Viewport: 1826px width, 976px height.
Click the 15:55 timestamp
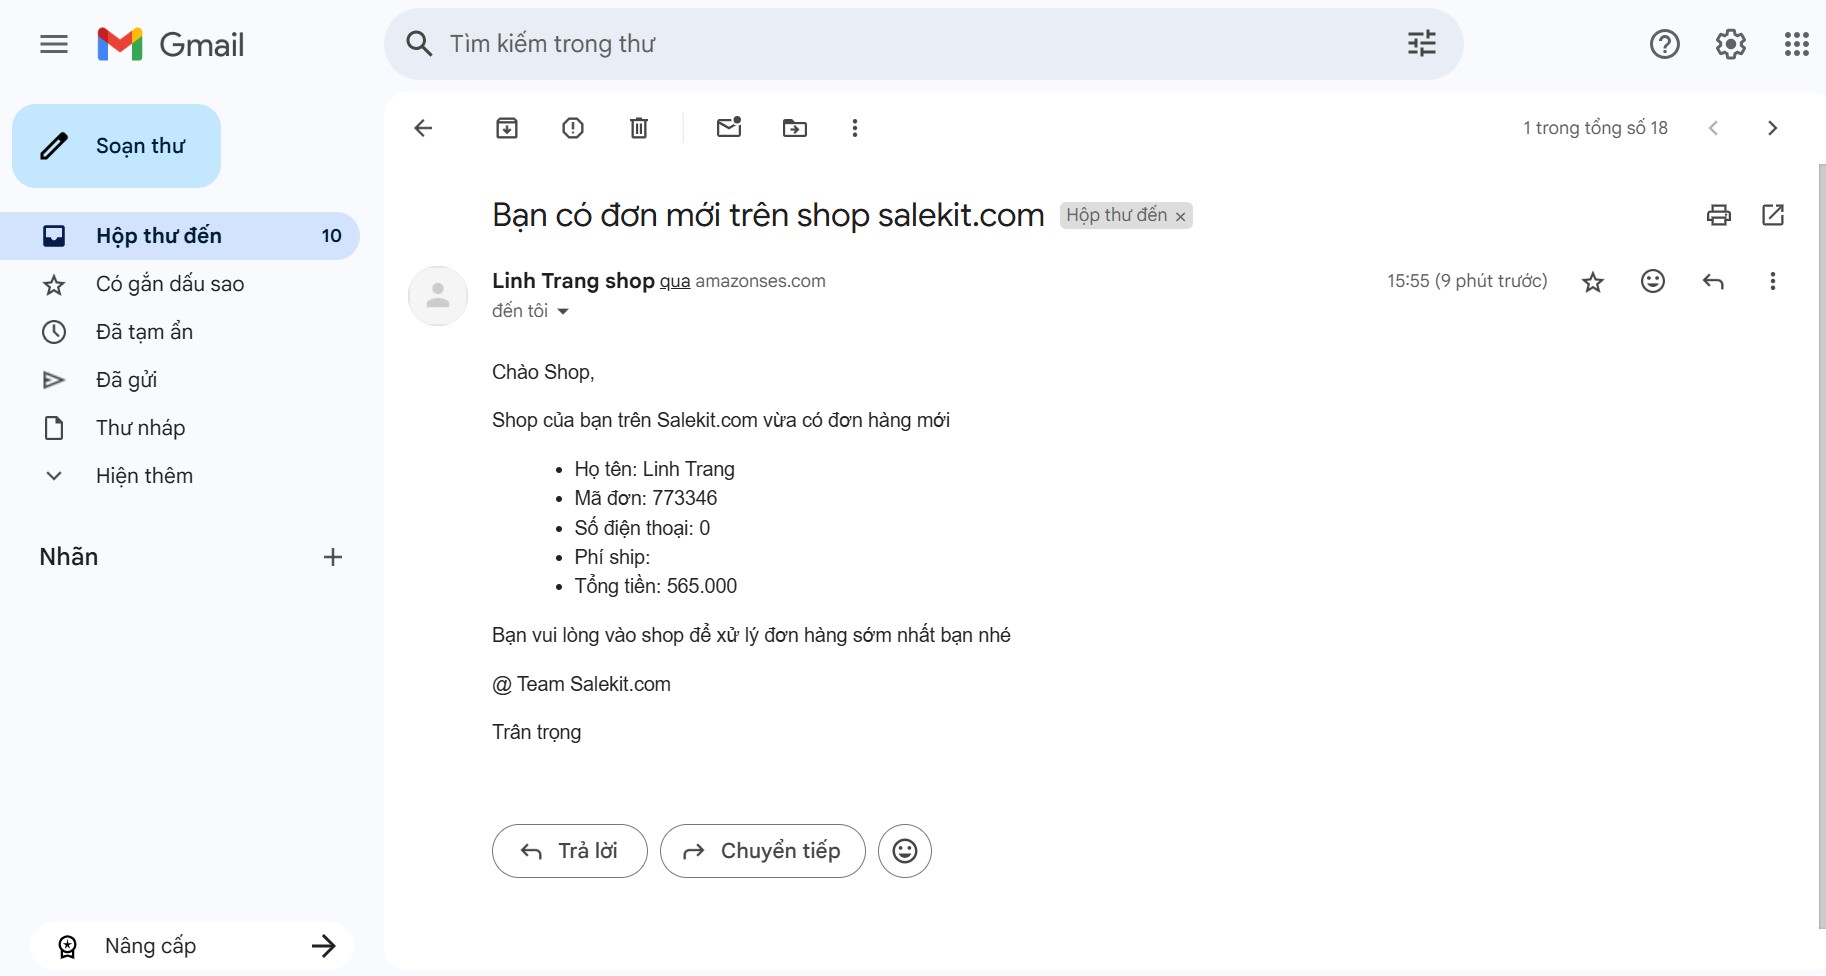click(x=1467, y=281)
